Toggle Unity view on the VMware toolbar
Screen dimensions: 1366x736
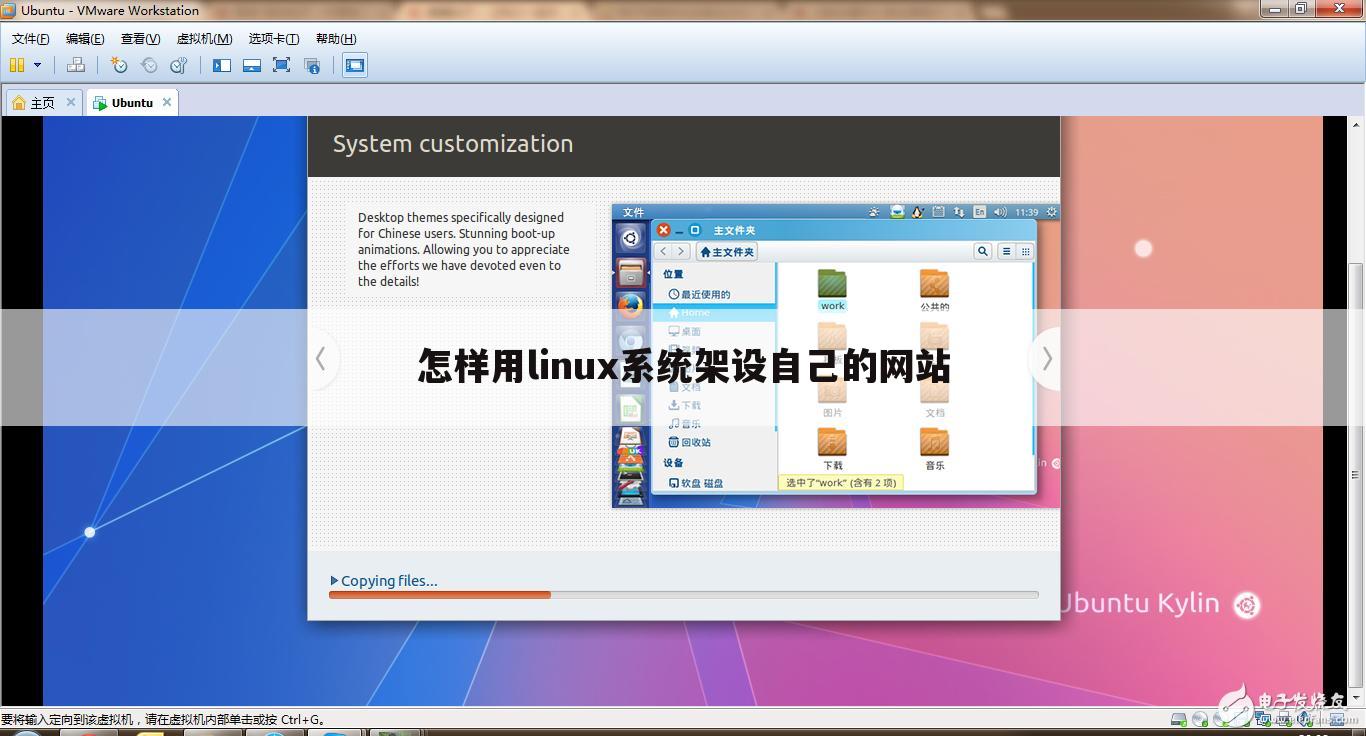point(311,65)
